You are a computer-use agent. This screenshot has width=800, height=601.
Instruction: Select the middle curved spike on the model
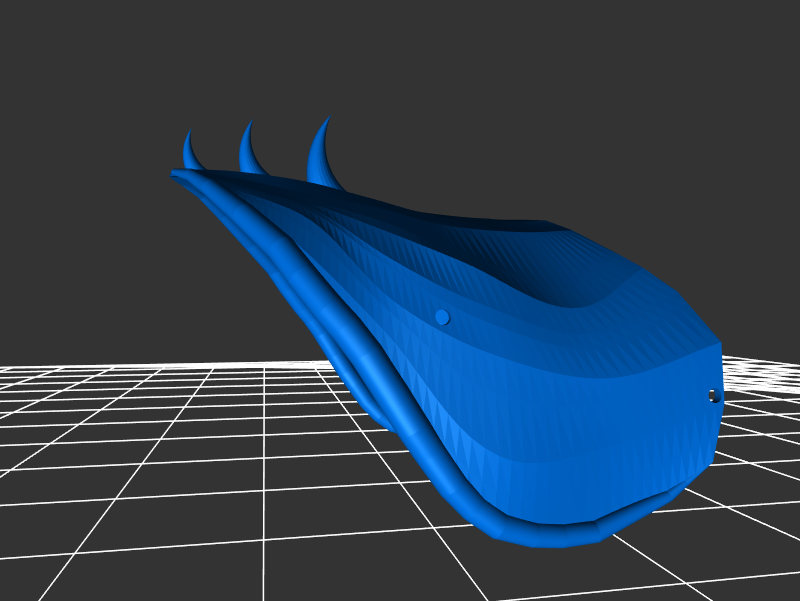point(248,150)
